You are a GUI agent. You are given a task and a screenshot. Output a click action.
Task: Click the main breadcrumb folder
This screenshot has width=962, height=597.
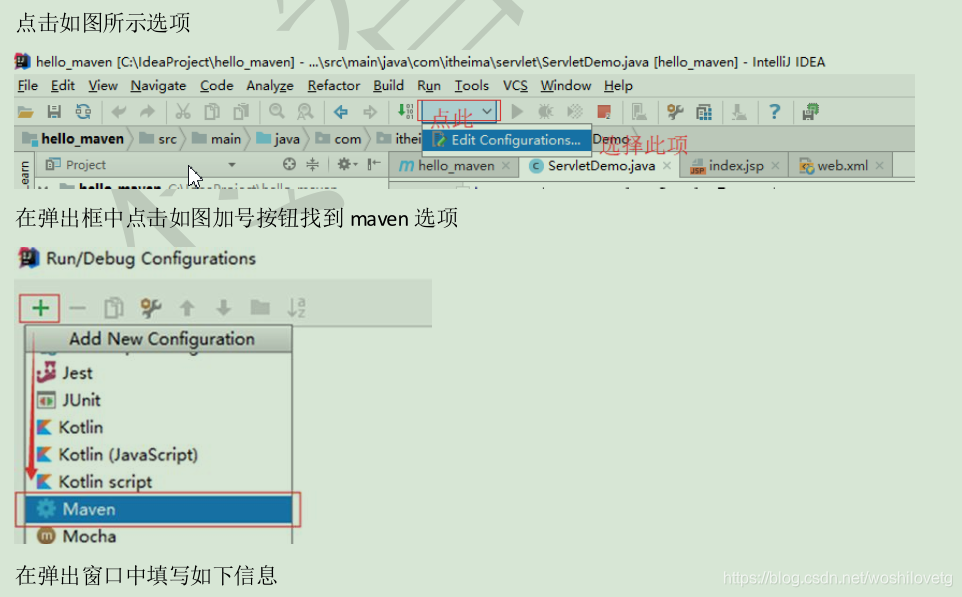(x=217, y=139)
